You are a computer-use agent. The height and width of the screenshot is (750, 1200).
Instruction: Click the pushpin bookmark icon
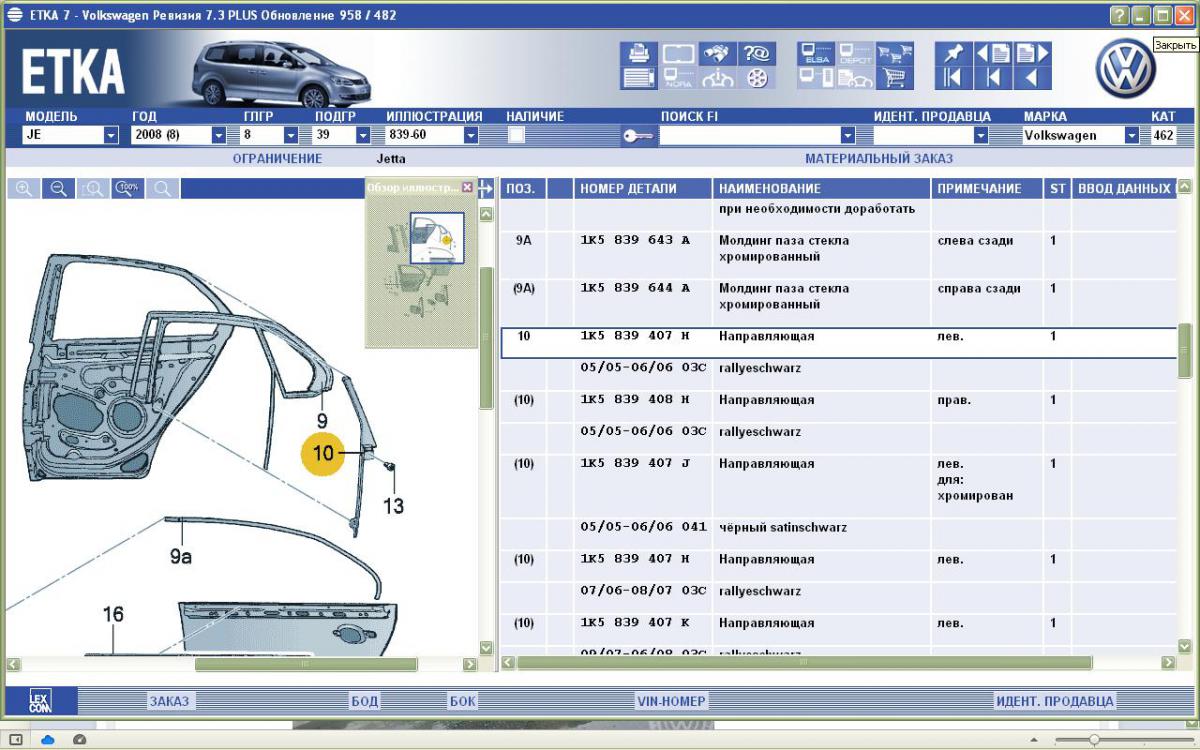click(953, 54)
